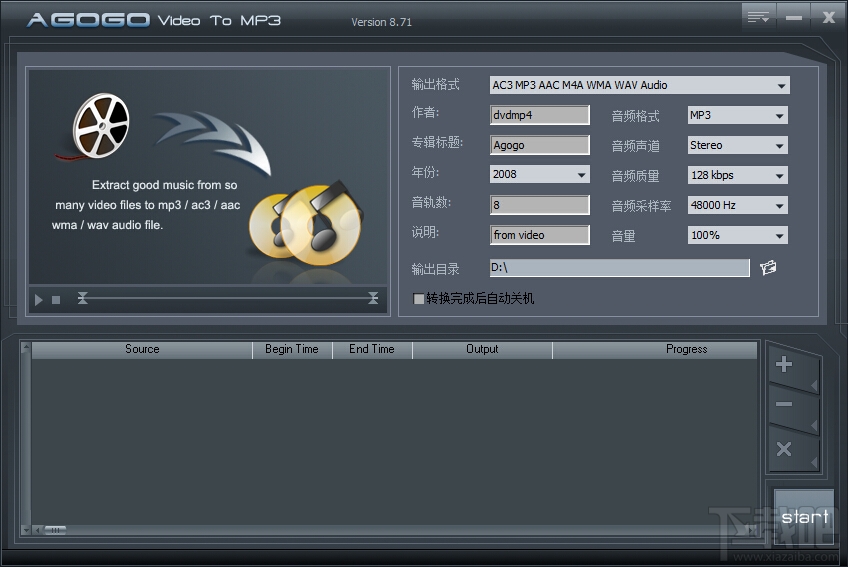
Task: Click the output directory field D:\
Action: pos(619,267)
